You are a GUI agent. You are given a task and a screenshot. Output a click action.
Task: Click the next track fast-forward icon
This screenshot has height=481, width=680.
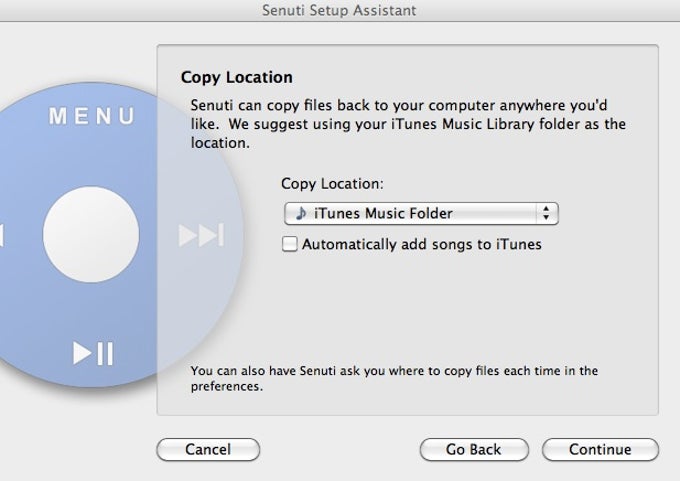click(x=201, y=235)
